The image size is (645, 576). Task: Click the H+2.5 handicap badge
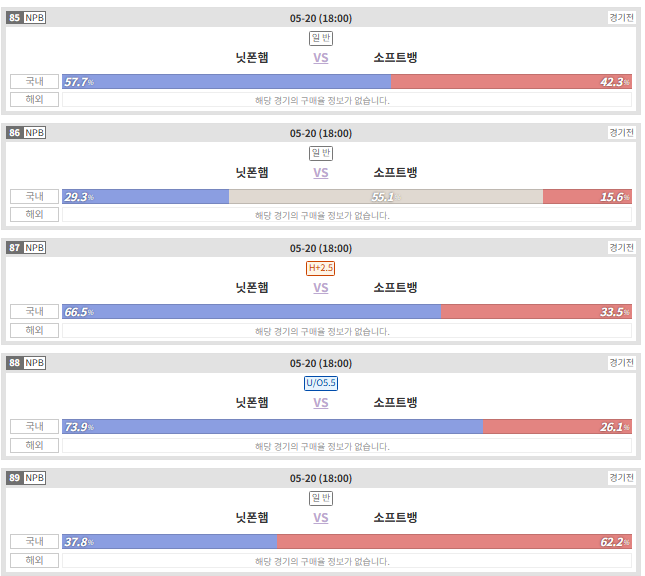click(320, 268)
